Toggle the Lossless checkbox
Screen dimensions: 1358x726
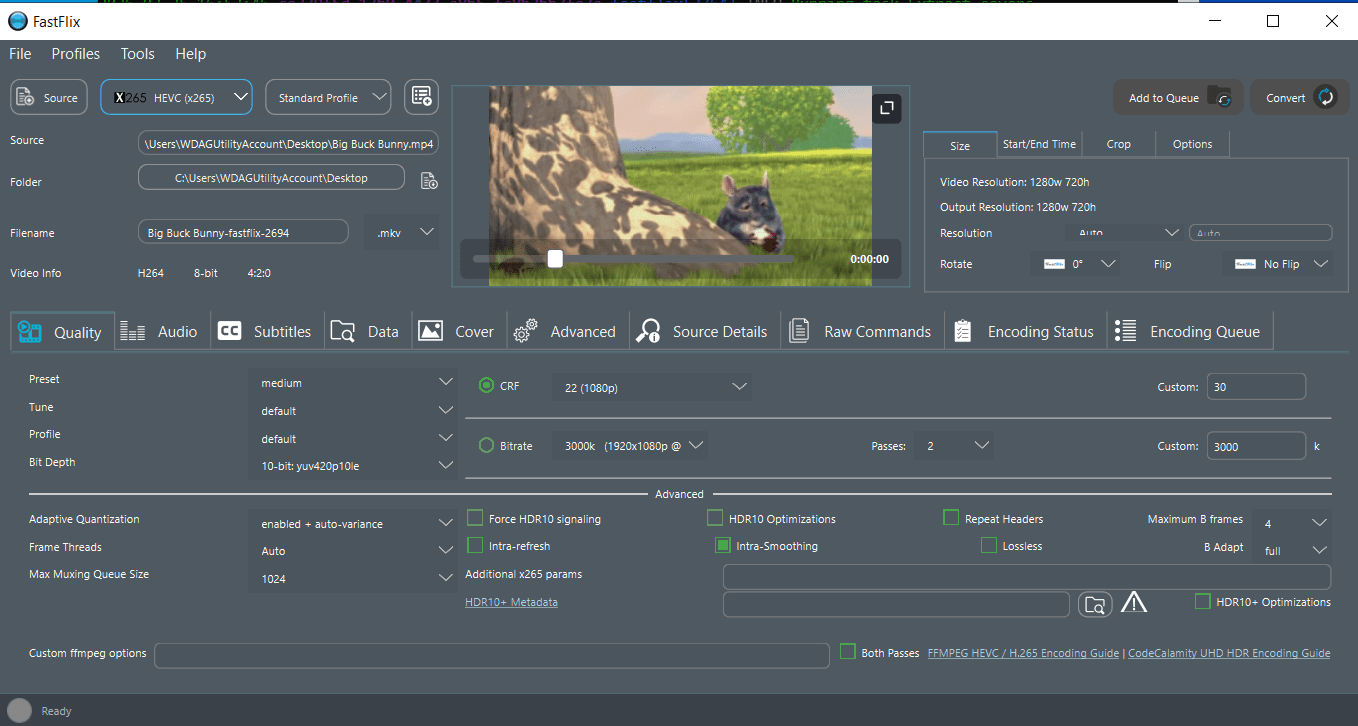click(989, 546)
